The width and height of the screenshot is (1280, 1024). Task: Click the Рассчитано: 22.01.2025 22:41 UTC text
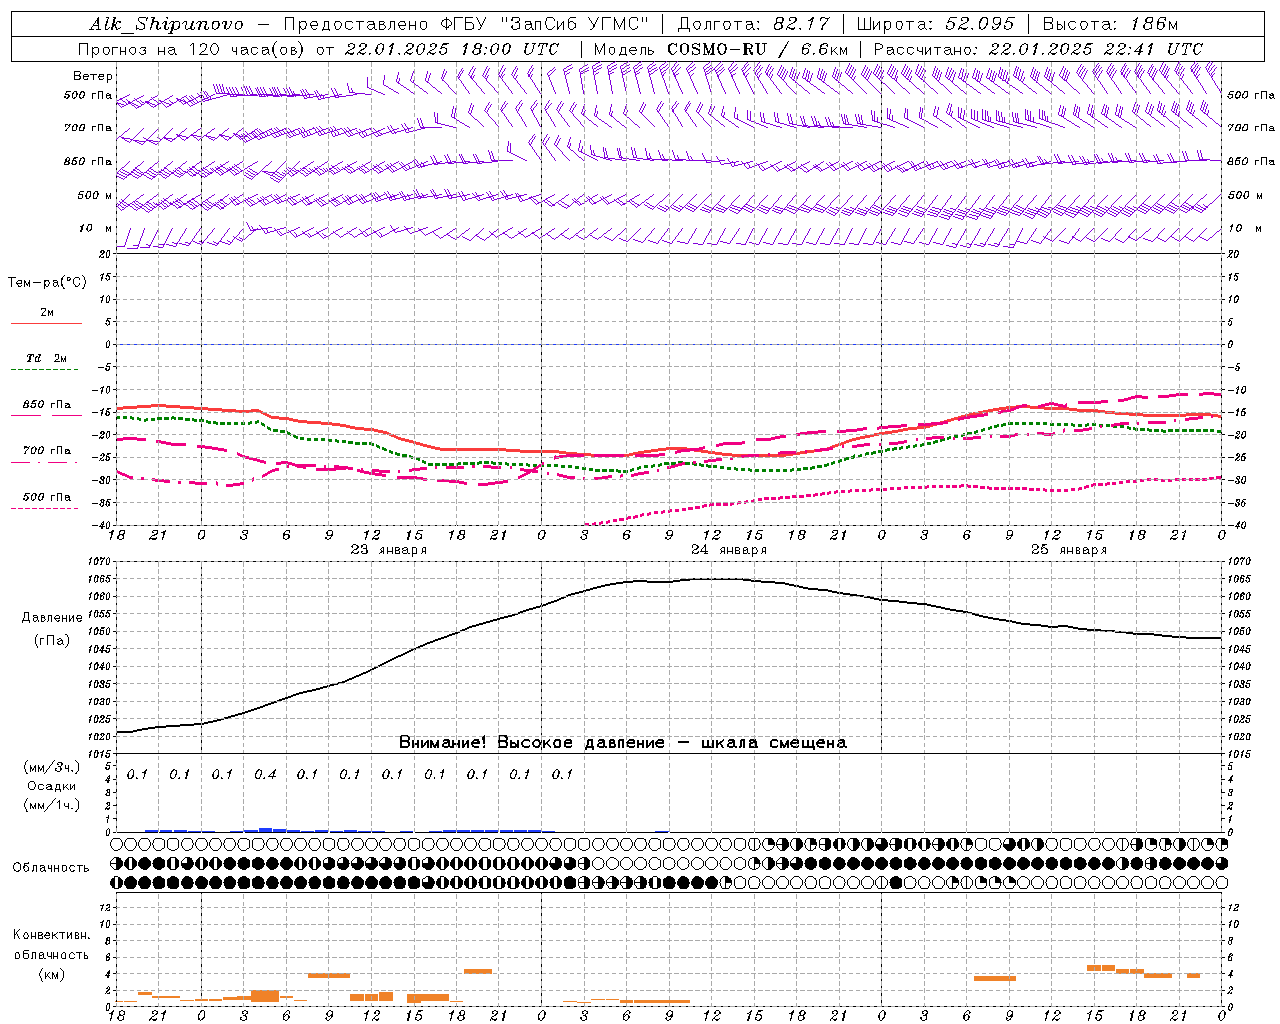(1038, 49)
